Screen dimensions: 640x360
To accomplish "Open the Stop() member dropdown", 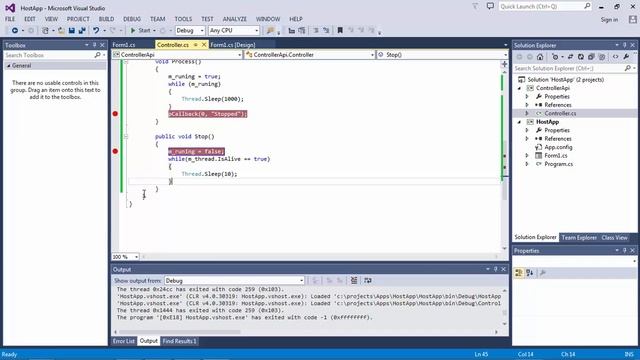I will coord(442,55).
